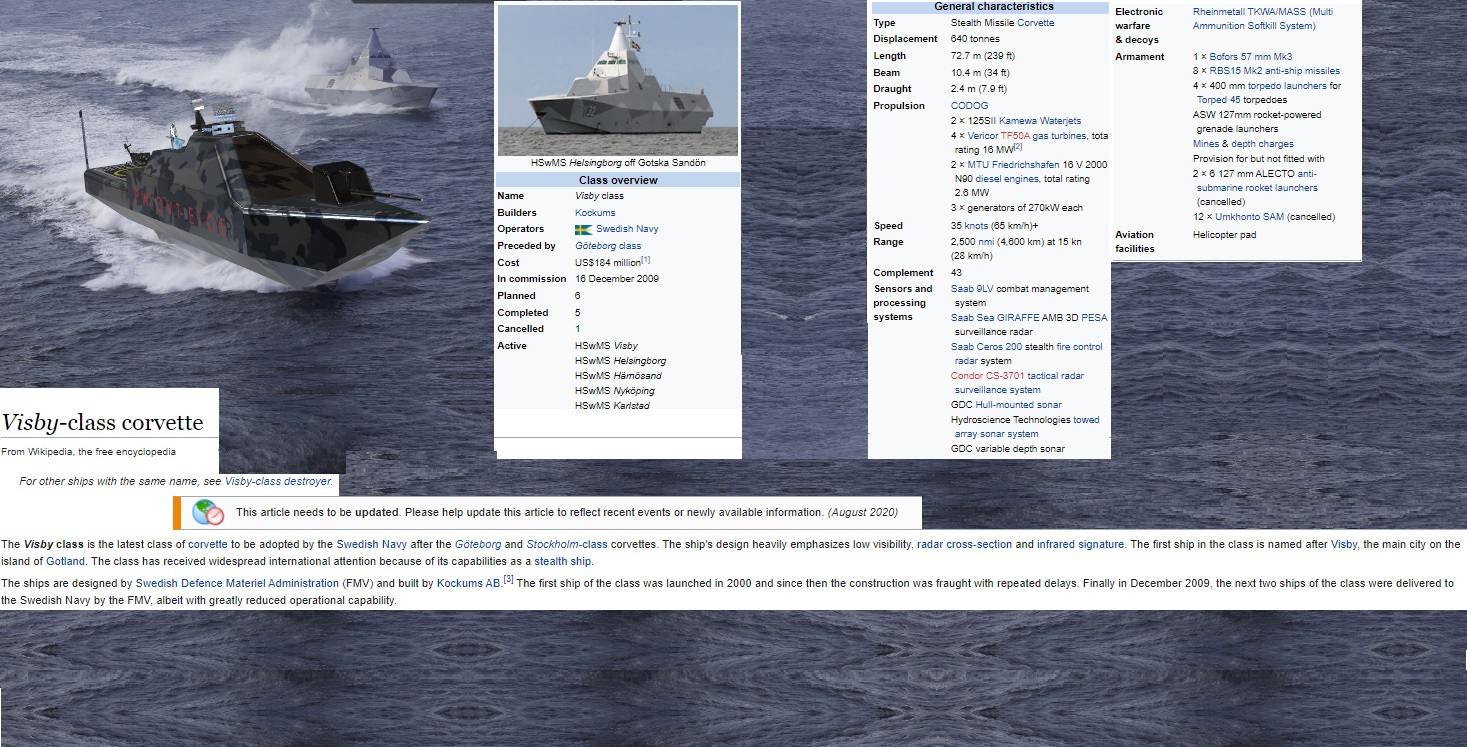Viewport: 1467px width, 747px height.
Task: Click the Class overview header
Action: point(618,180)
